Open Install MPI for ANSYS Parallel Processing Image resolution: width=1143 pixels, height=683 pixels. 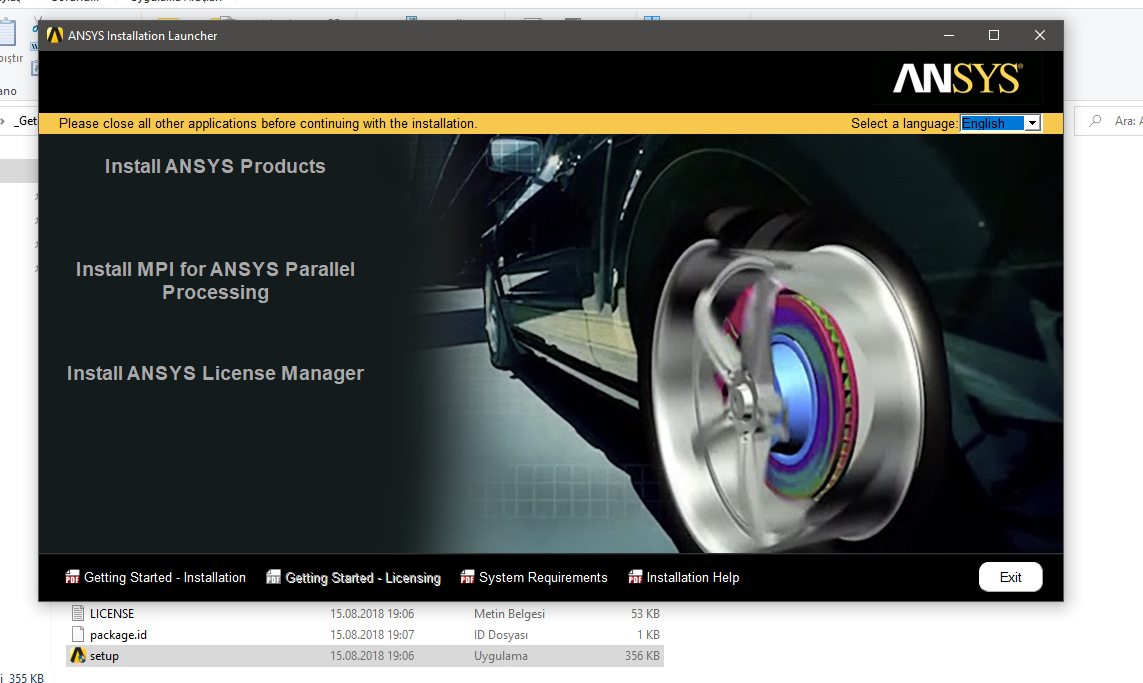215,281
